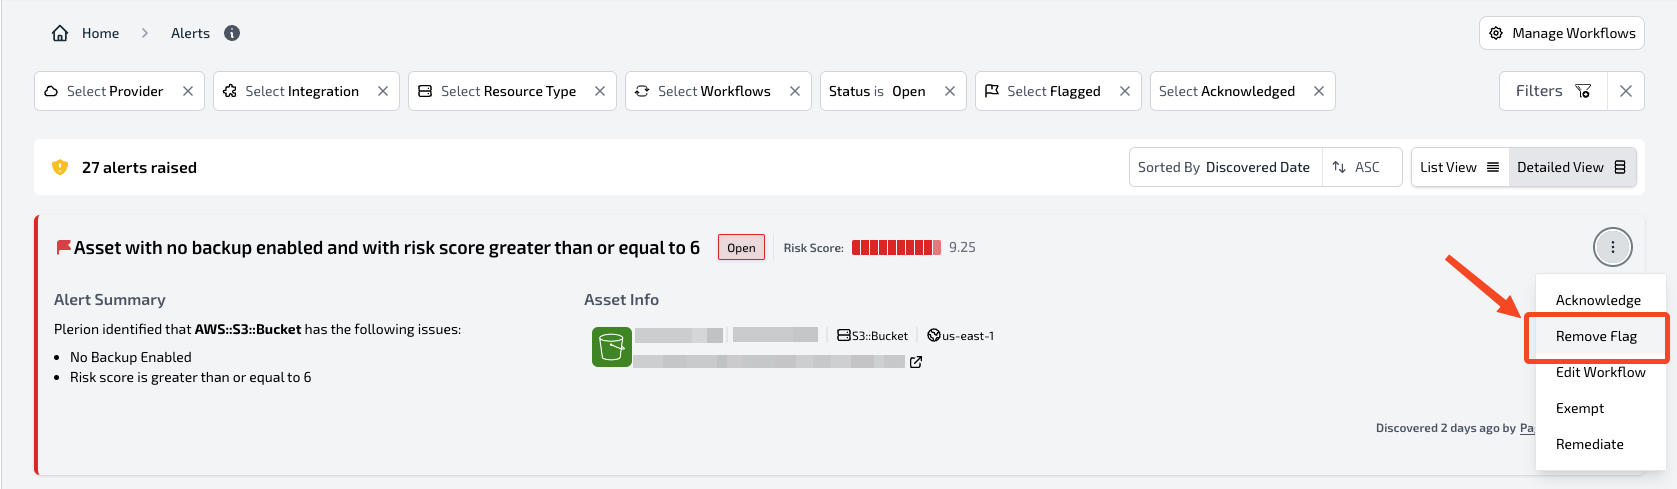Open the Filters button
This screenshot has height=489, width=1677.
pos(1553,91)
